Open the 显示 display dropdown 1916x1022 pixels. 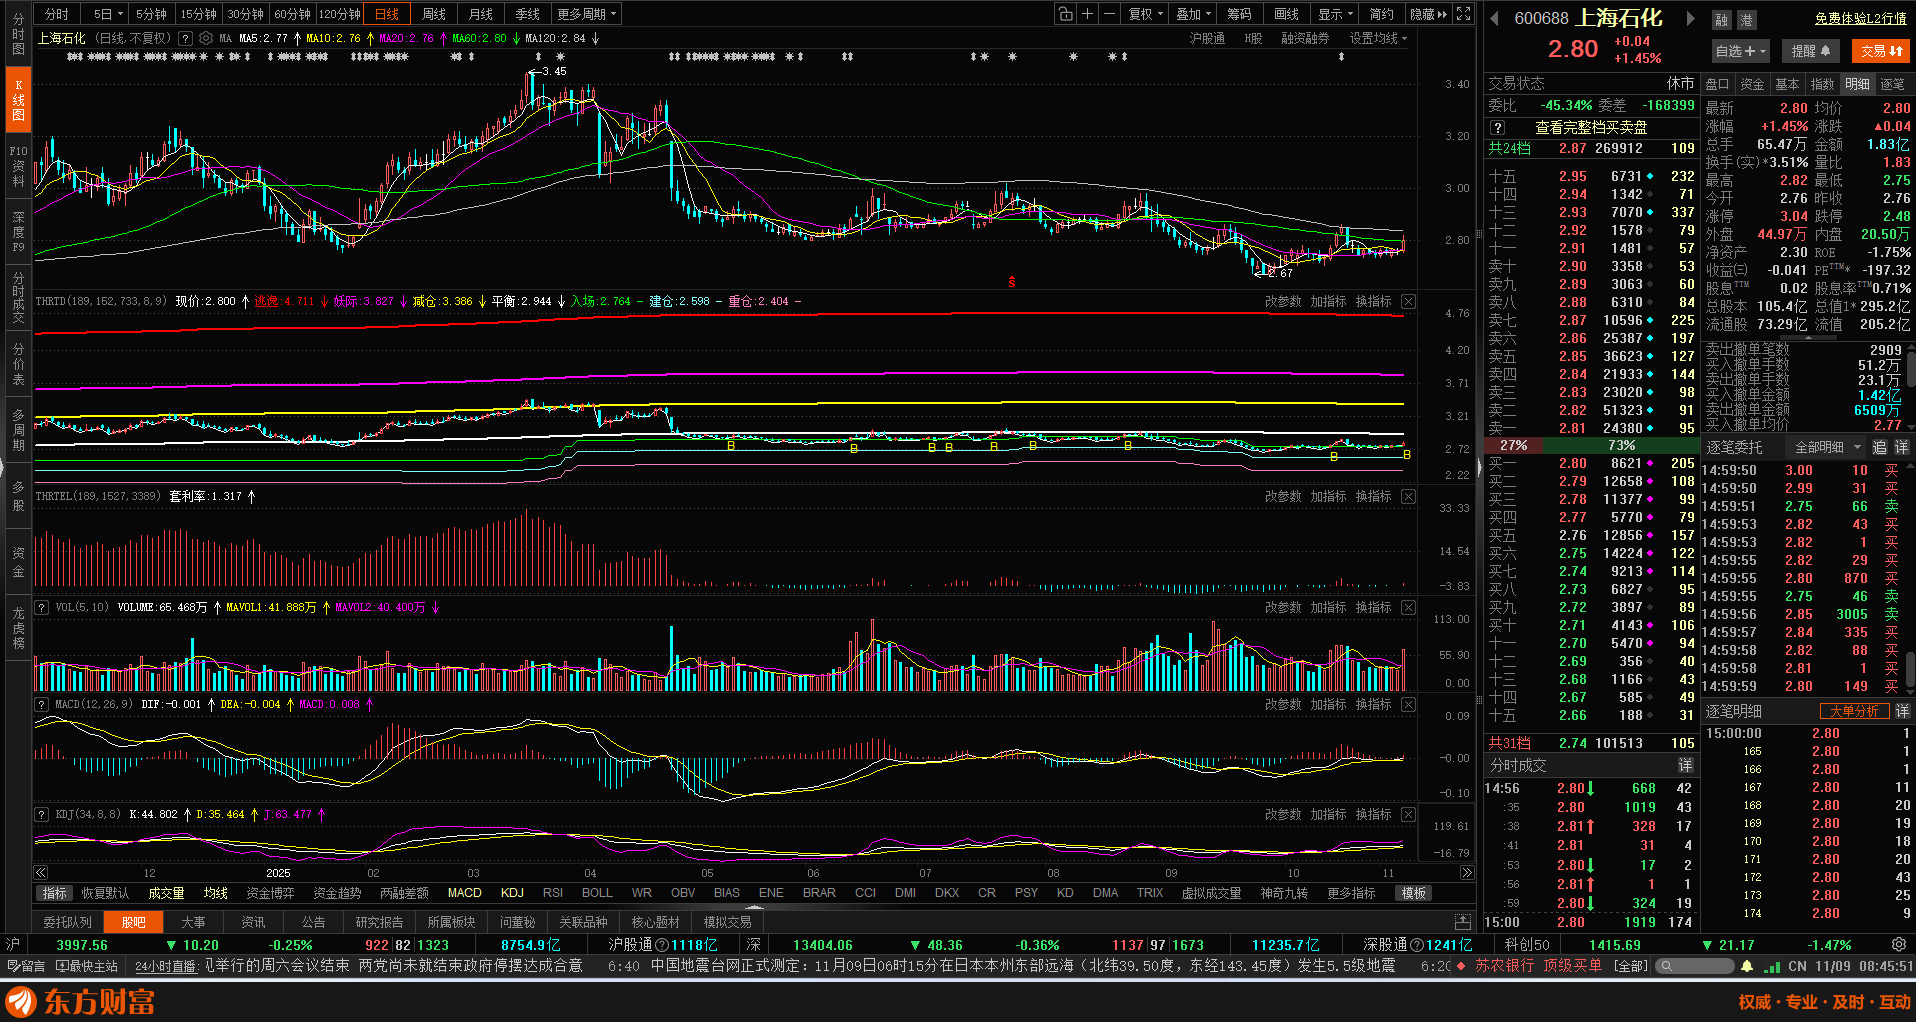1335,14
